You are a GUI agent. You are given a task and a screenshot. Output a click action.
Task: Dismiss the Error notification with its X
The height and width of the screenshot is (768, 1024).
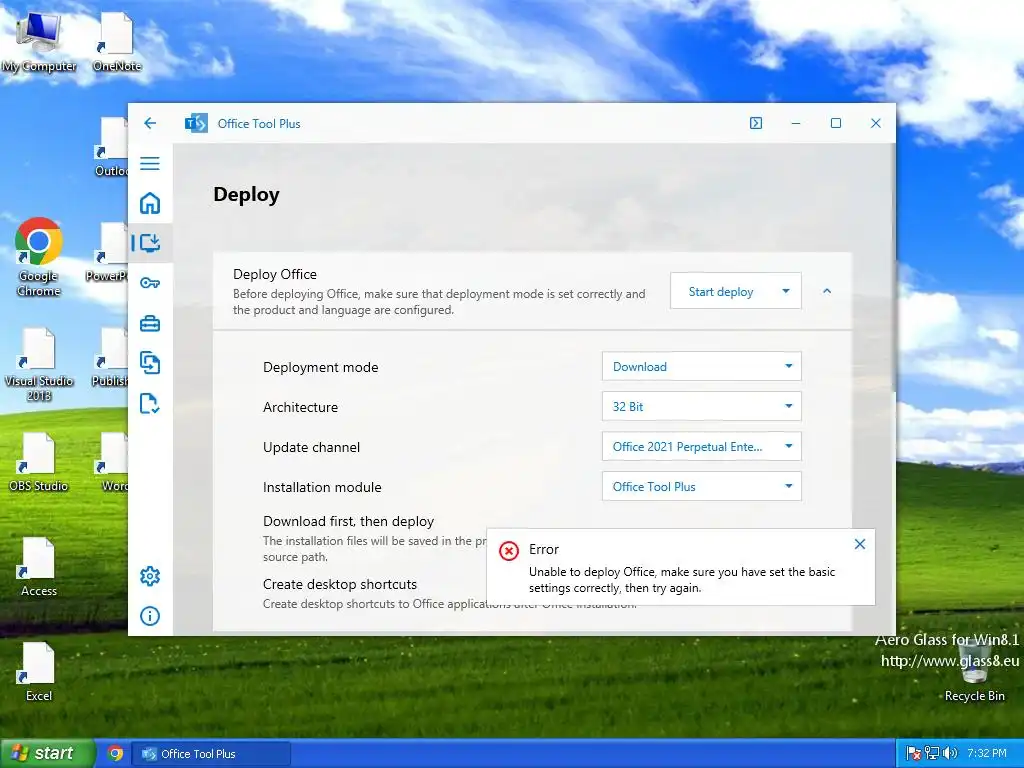(x=859, y=544)
